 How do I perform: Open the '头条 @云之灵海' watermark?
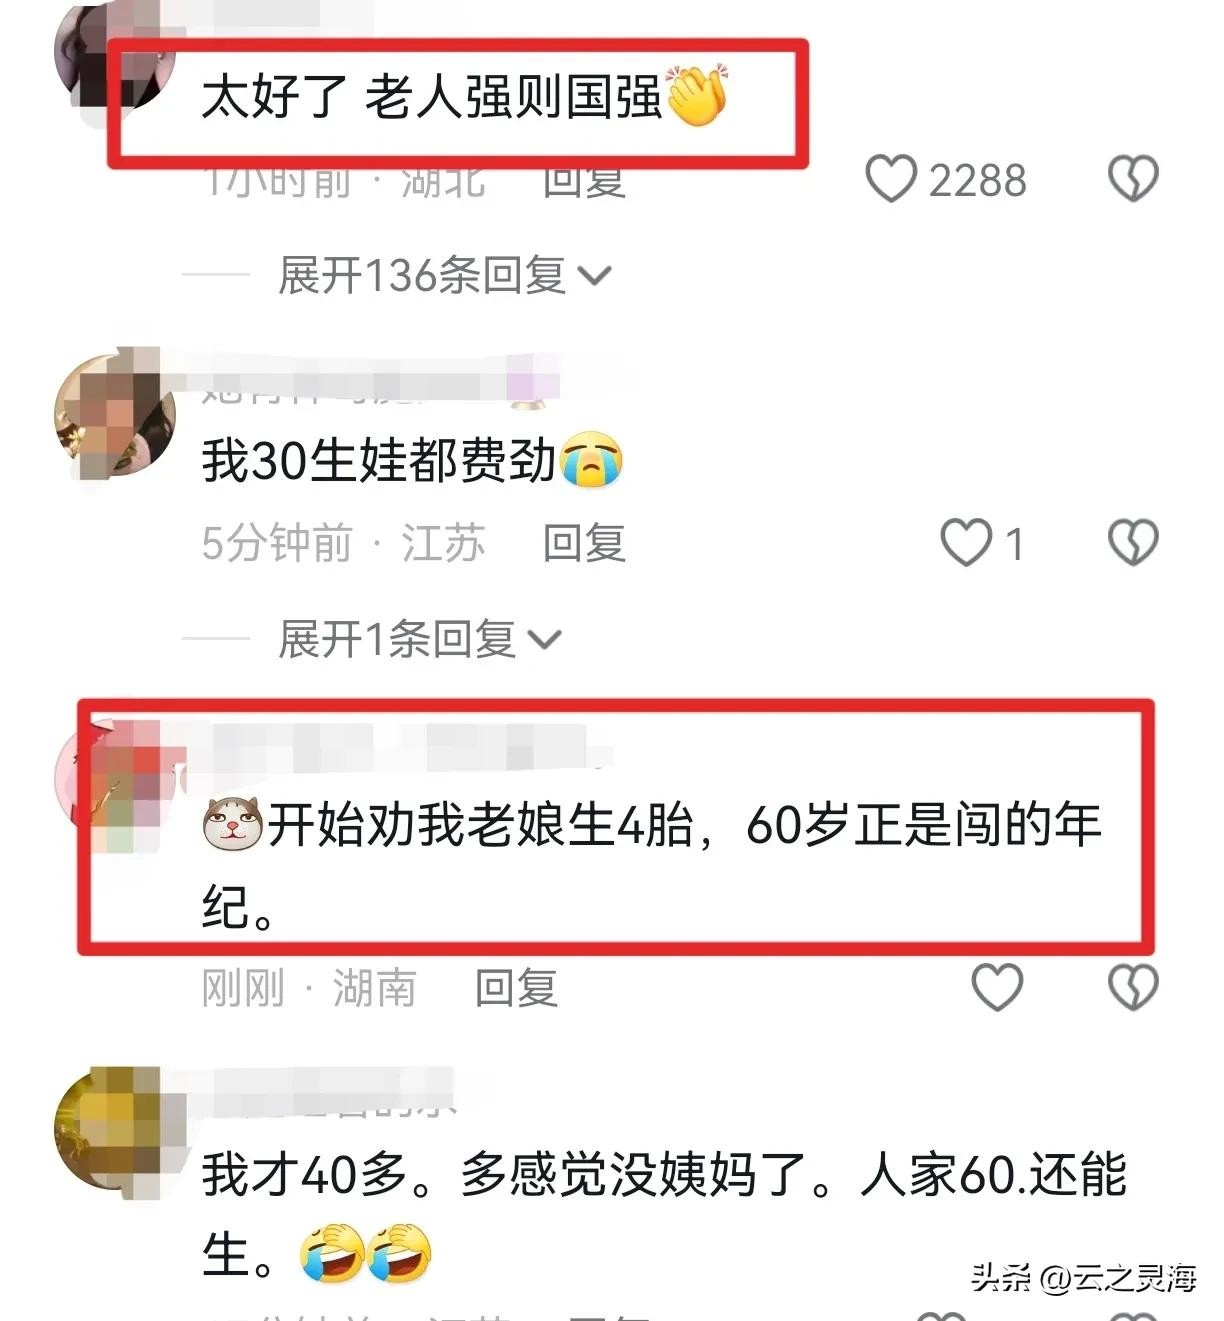point(1083,1277)
